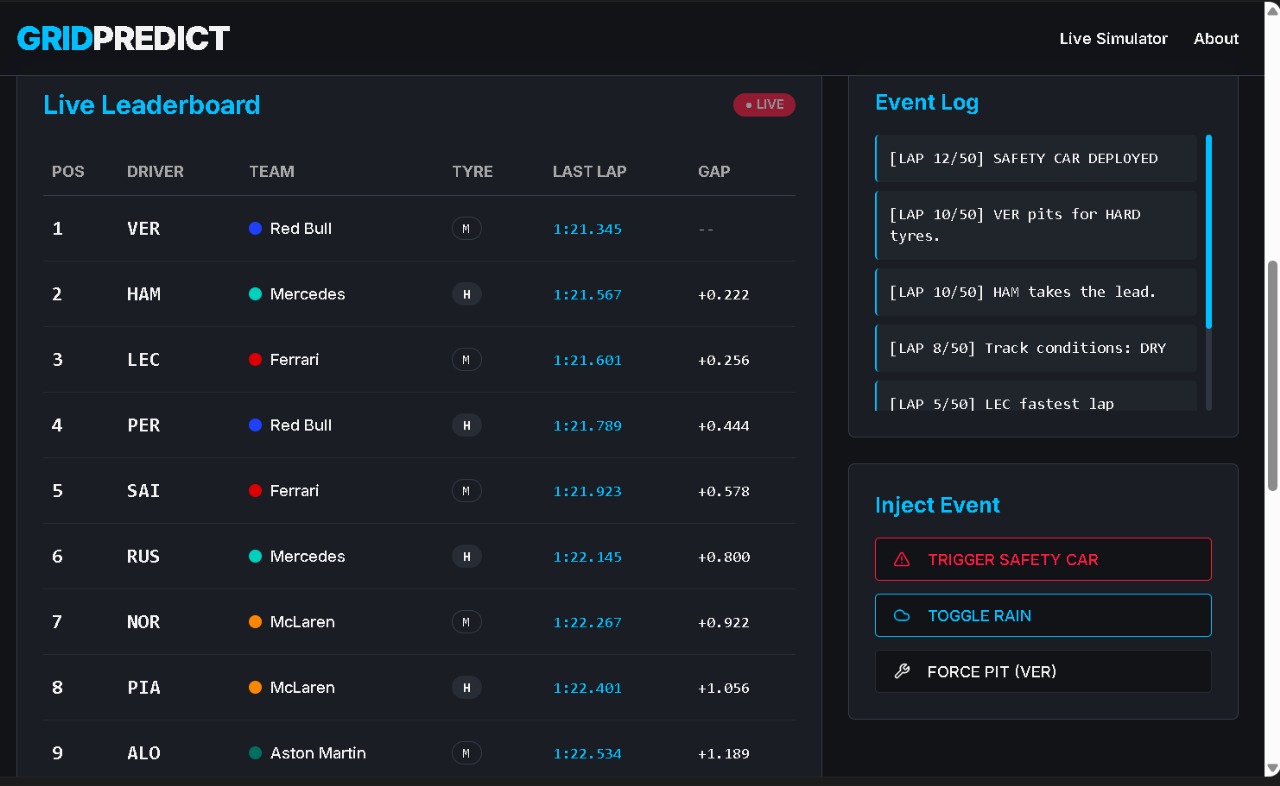Click the H tyre badge in HAM's row
This screenshot has width=1280, height=786.
(466, 294)
